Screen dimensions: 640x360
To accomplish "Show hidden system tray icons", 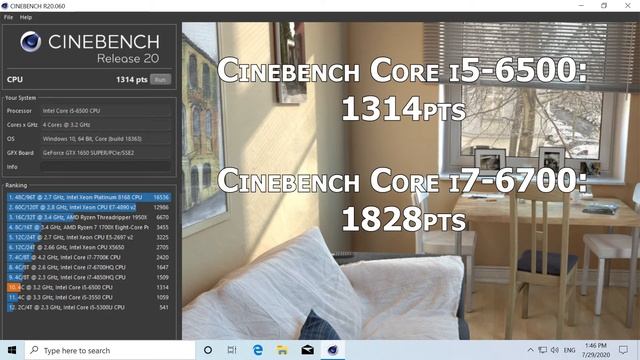I will coord(530,350).
